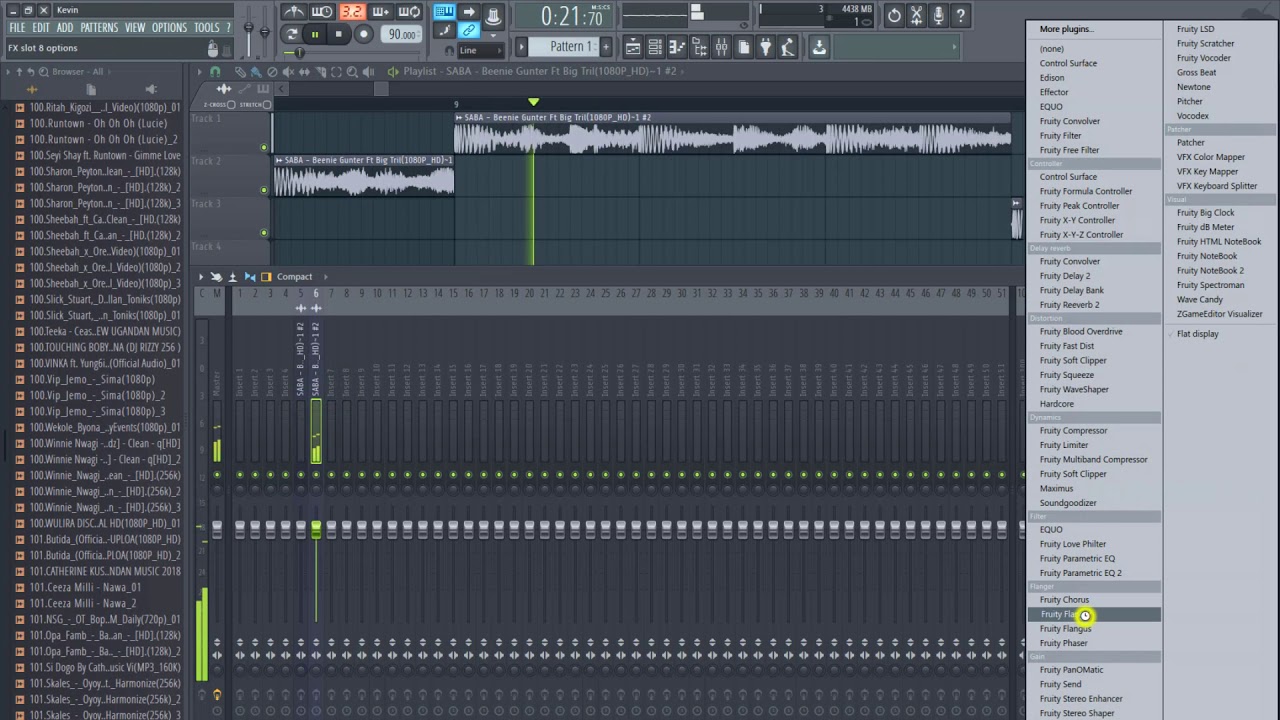Click the save/export download icon
The width and height of the screenshot is (1280, 720).
[819, 47]
